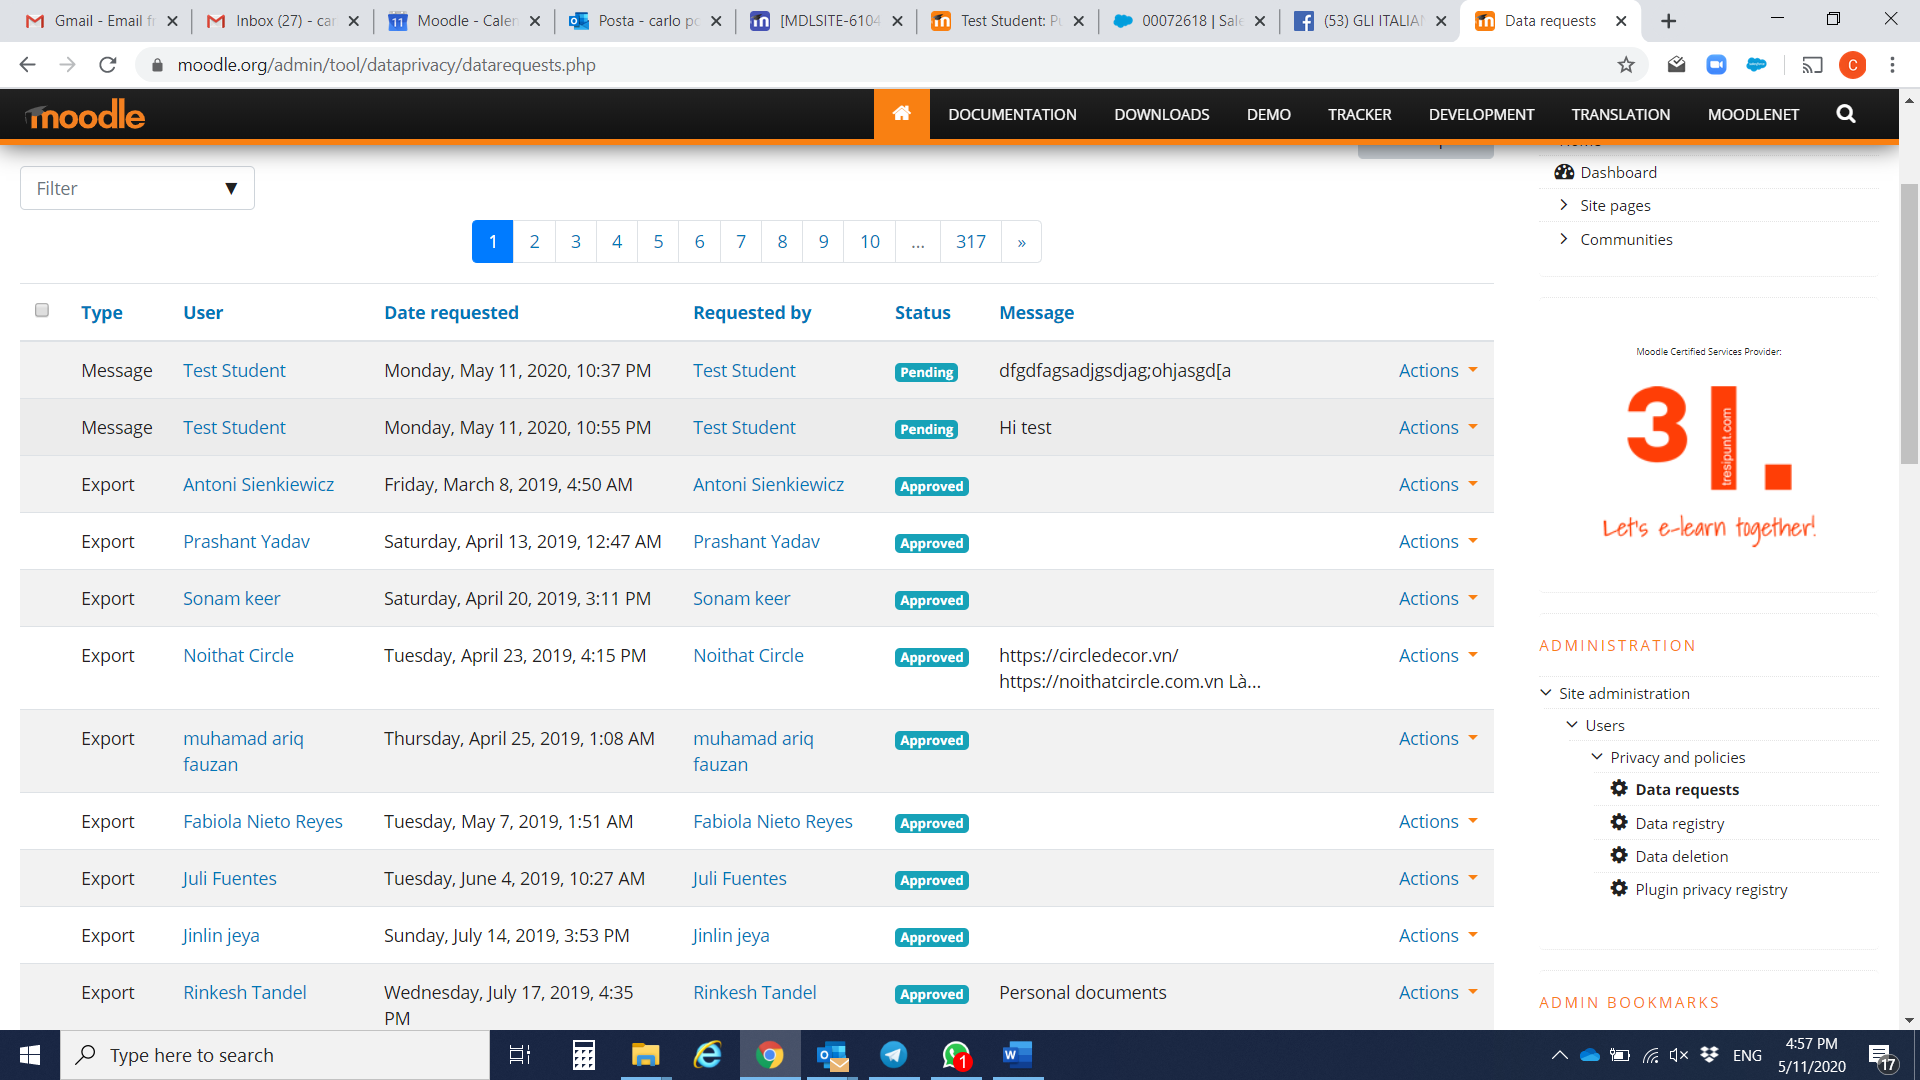1920x1080 pixels.
Task: Open Outlook from taskbar
Action: pos(831,1055)
